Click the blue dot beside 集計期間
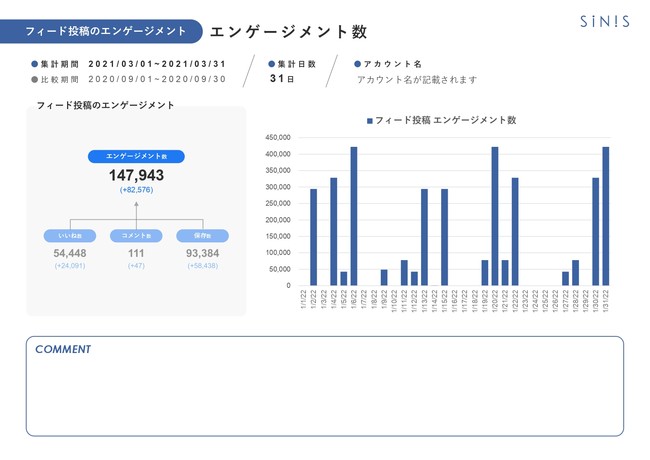Screen dimensions: 650x460 (34, 63)
